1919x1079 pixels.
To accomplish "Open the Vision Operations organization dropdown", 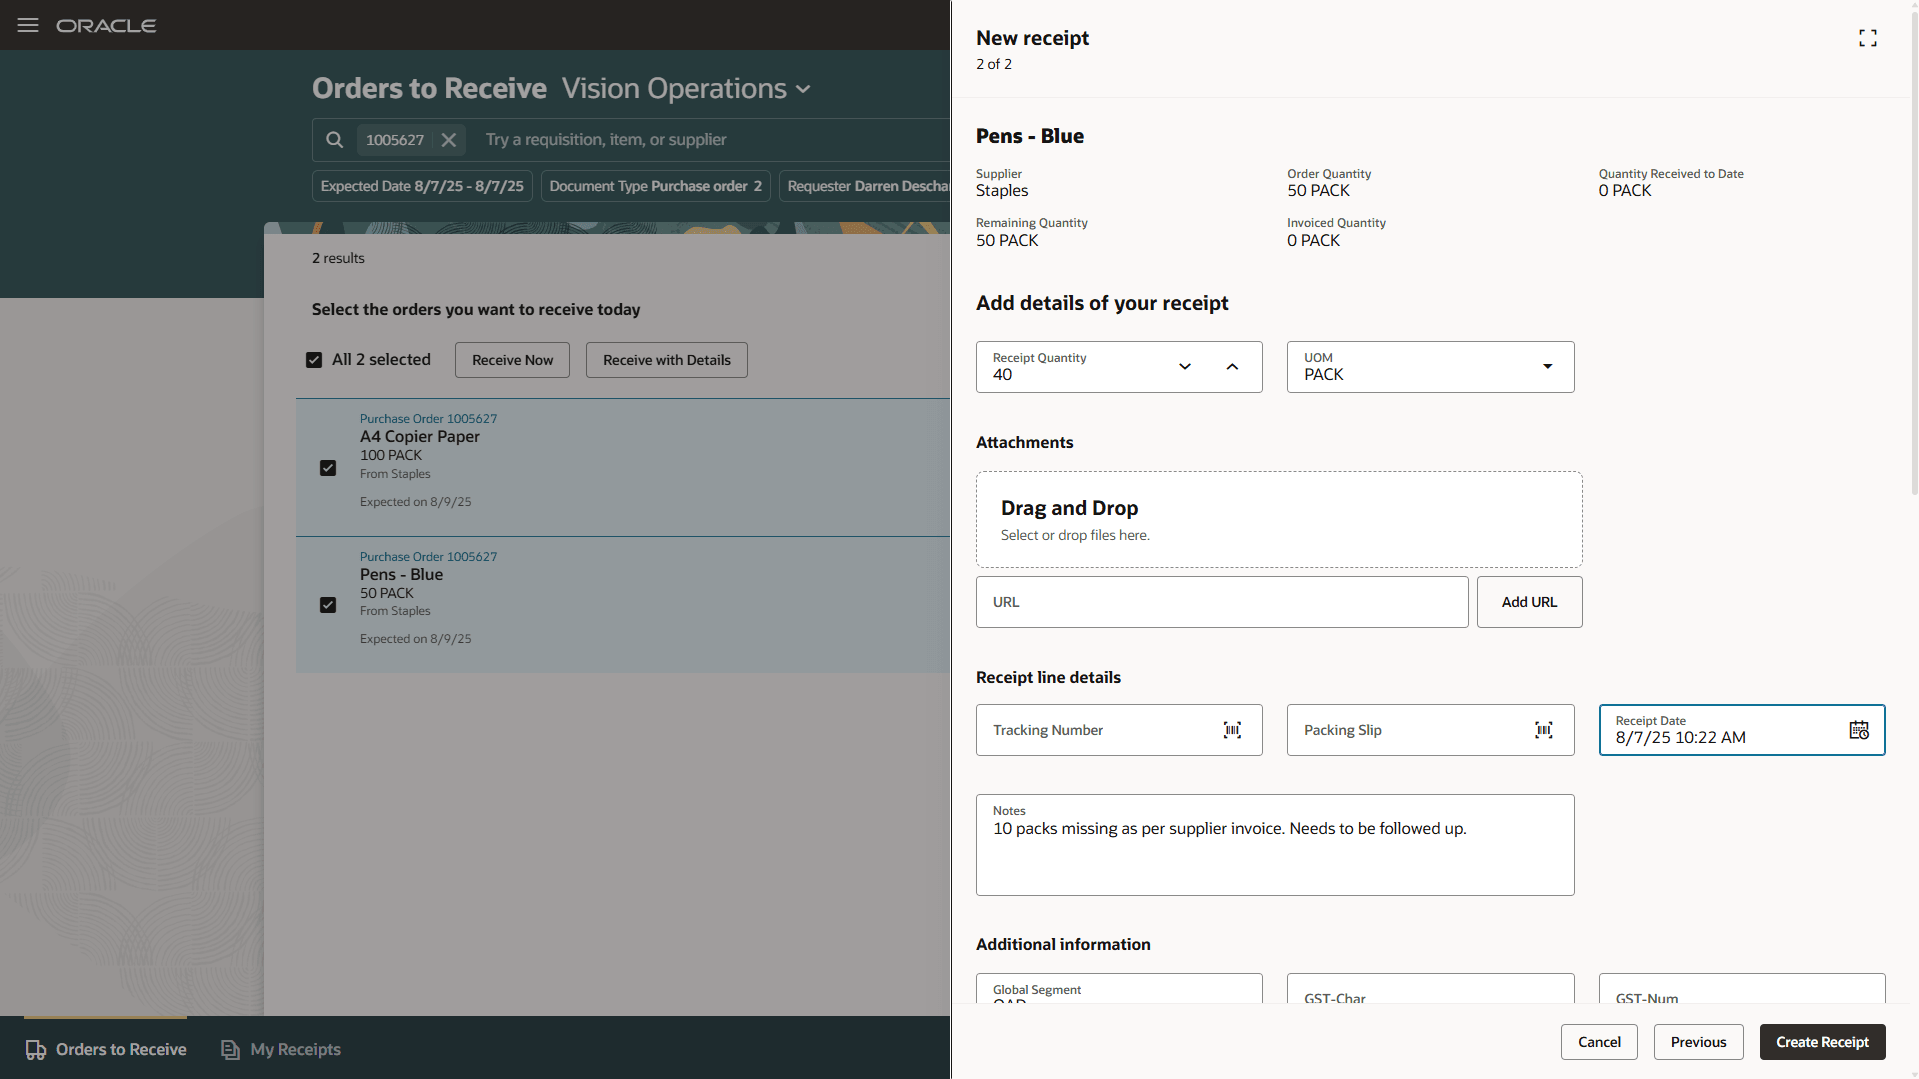I will (803, 89).
